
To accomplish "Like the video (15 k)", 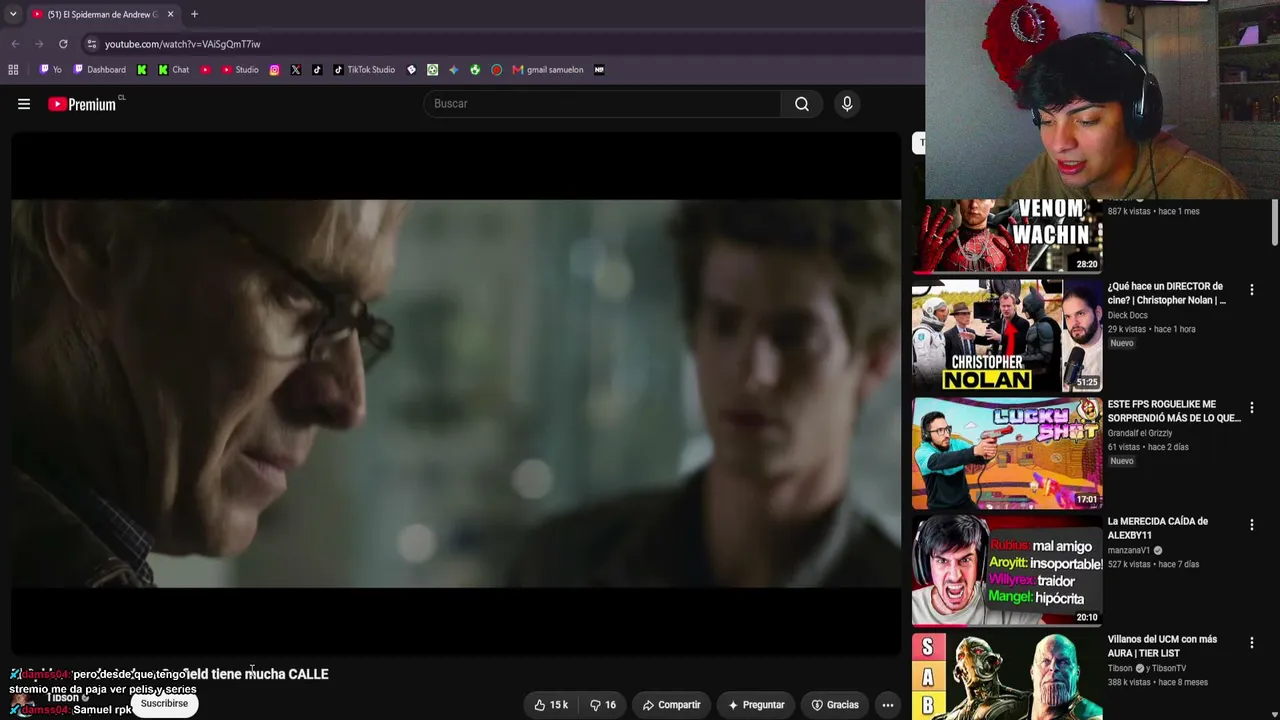I will pos(551,705).
